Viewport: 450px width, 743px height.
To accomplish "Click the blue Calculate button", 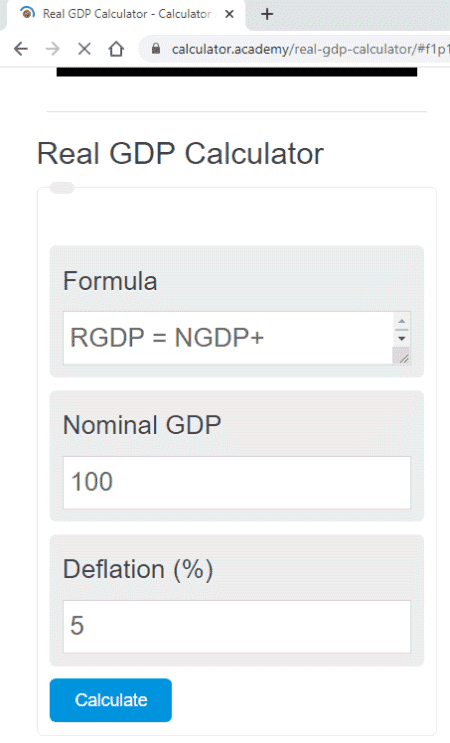I will (x=111, y=700).
